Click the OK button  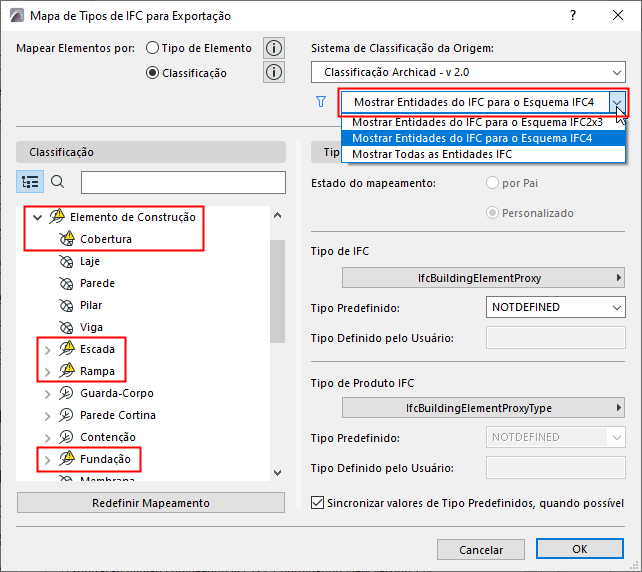coord(580,549)
